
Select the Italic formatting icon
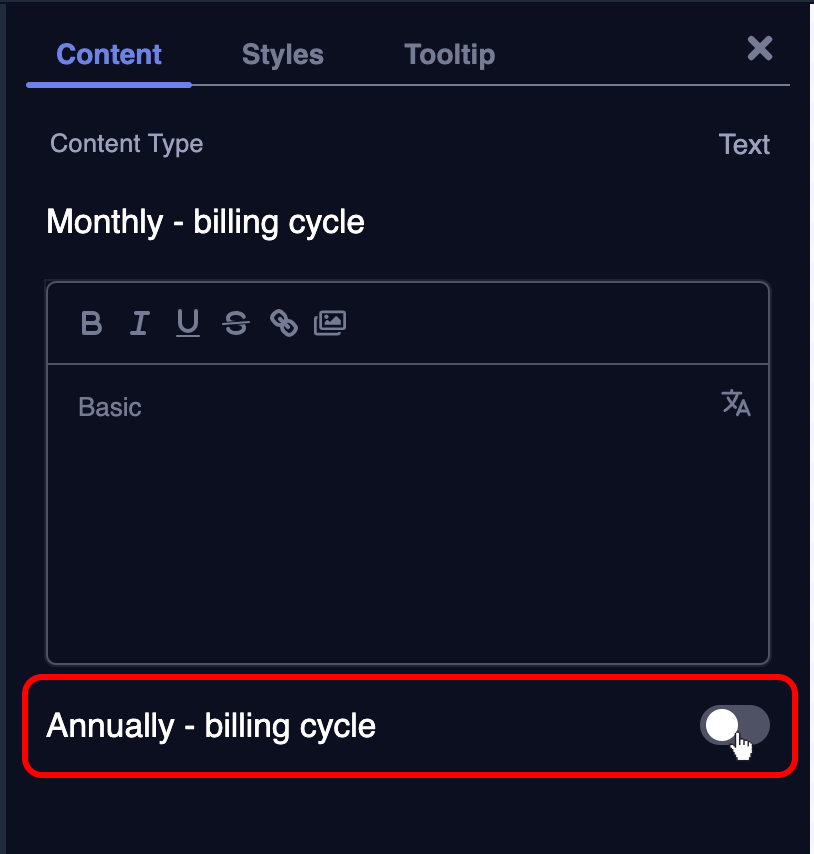(139, 323)
